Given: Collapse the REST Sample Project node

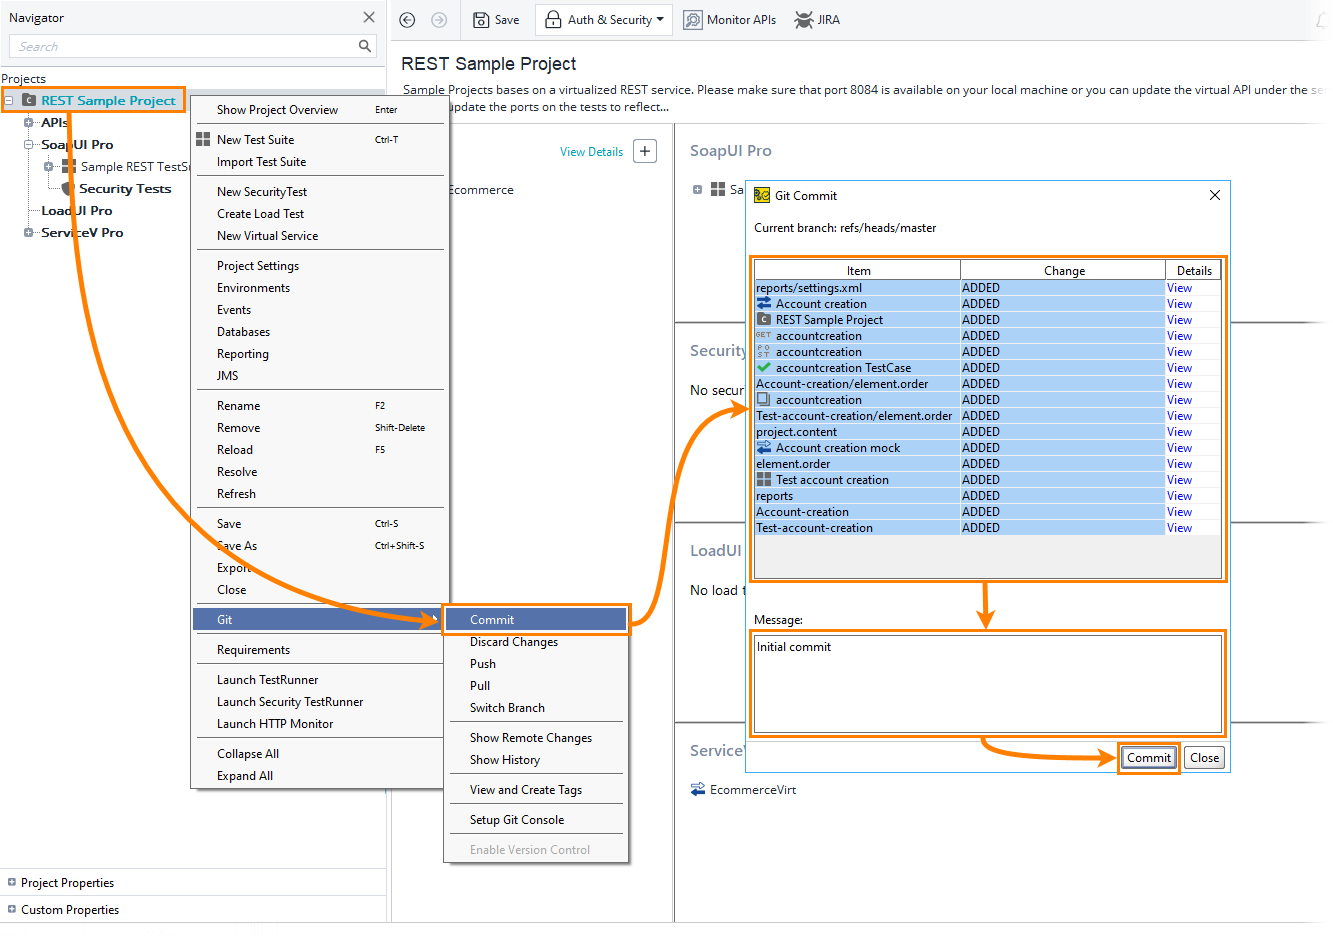Looking at the screenshot, I should [8, 101].
